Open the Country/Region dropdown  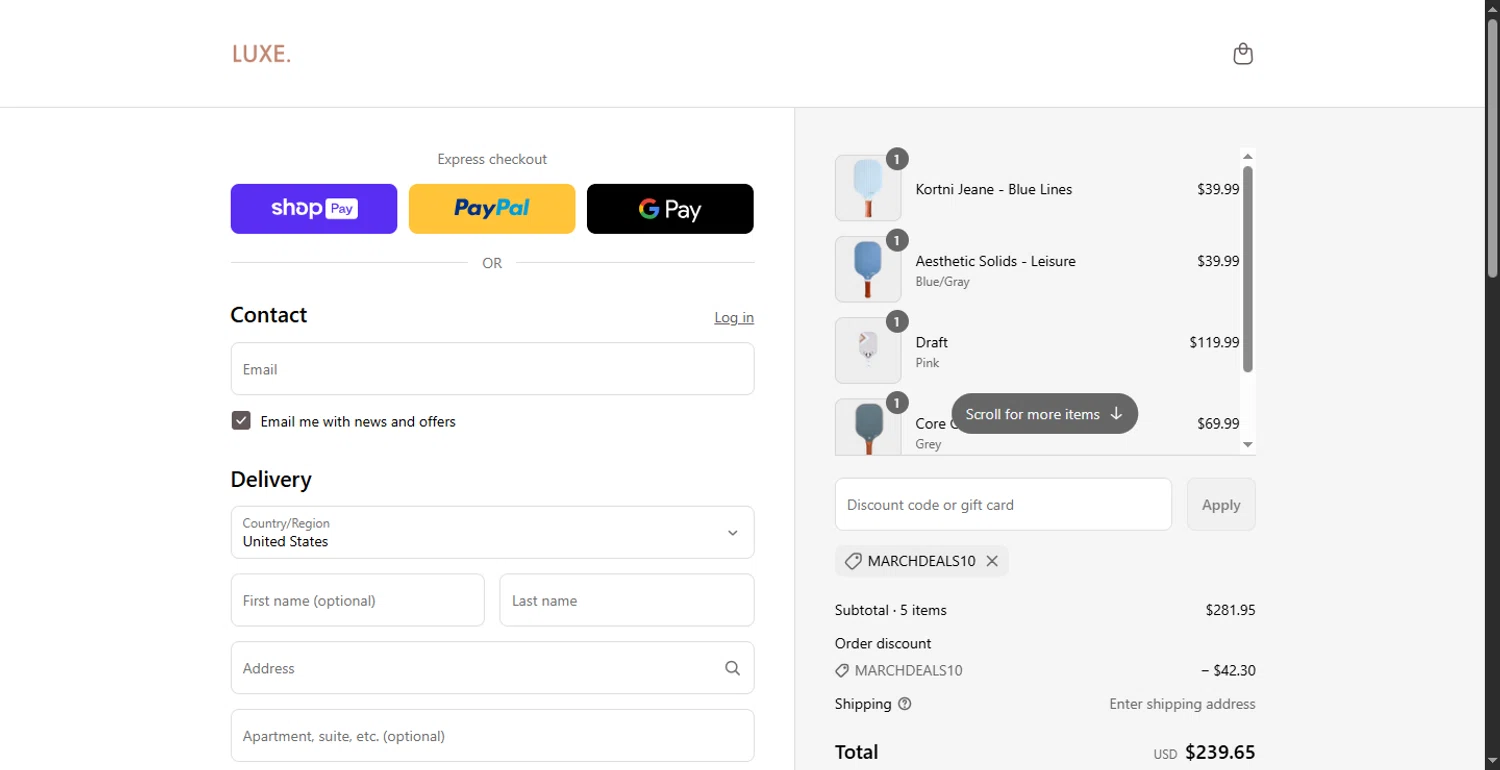pos(492,532)
